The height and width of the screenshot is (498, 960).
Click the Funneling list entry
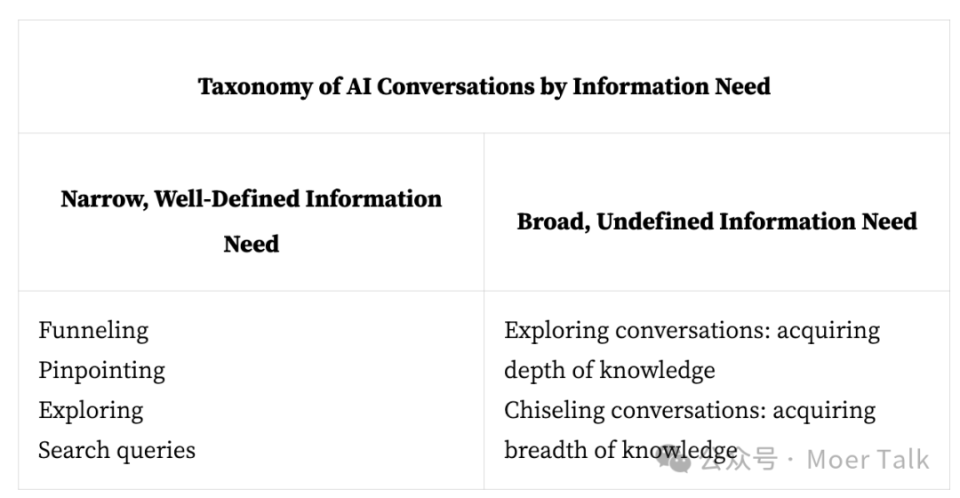pos(93,330)
